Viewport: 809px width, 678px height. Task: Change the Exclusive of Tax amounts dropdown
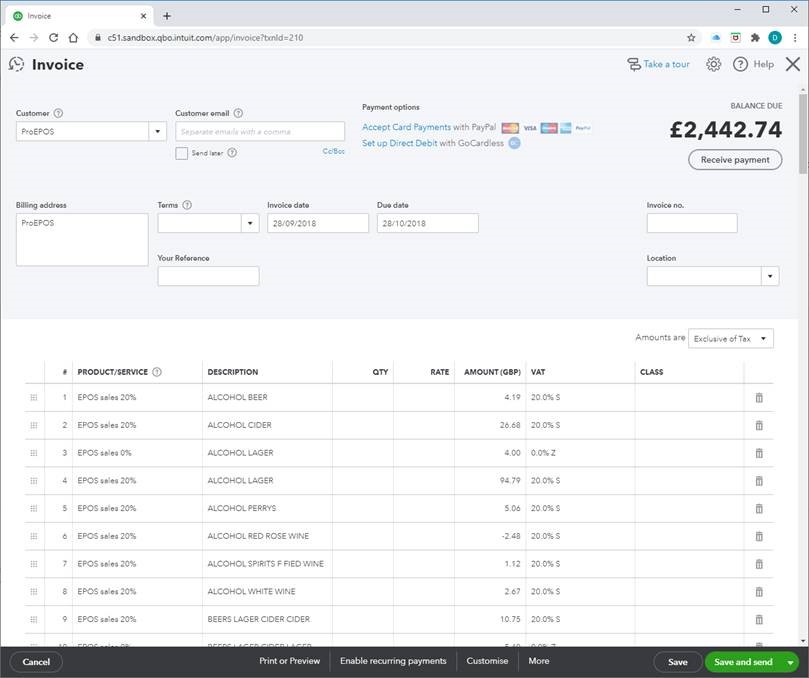[x=731, y=338]
